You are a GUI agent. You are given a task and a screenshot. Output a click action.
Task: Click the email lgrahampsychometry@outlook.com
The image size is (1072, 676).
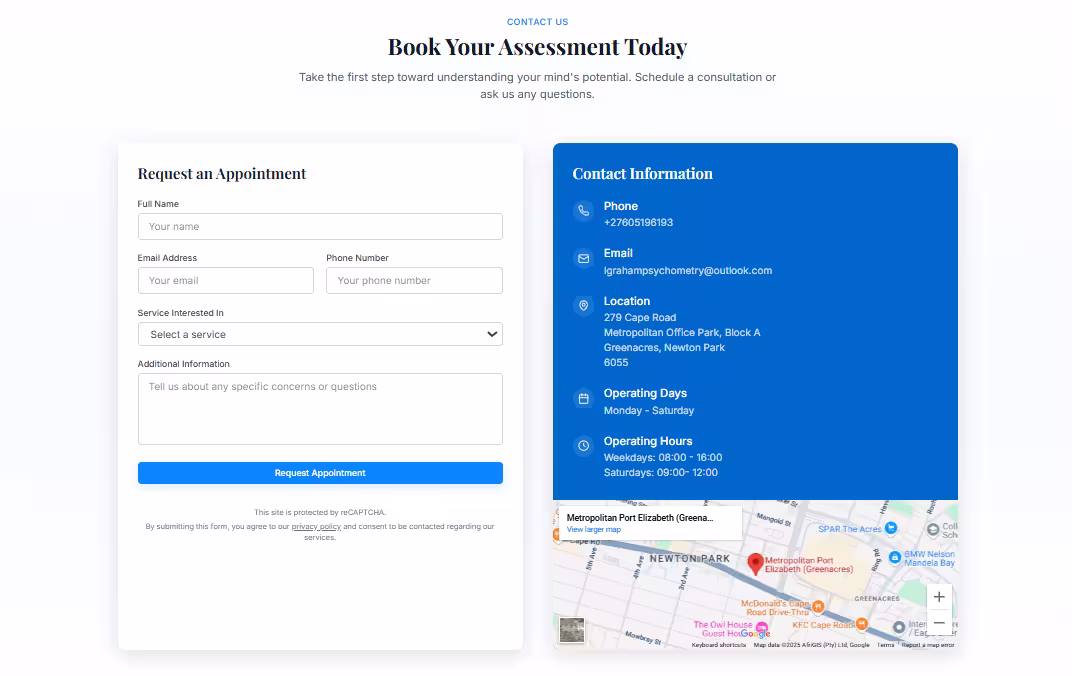pos(688,270)
